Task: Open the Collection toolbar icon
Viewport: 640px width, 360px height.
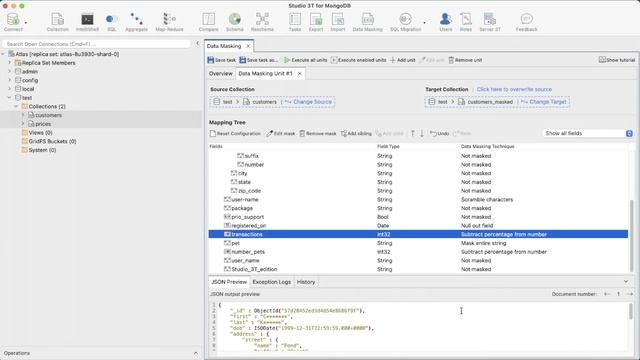Action: point(58,22)
